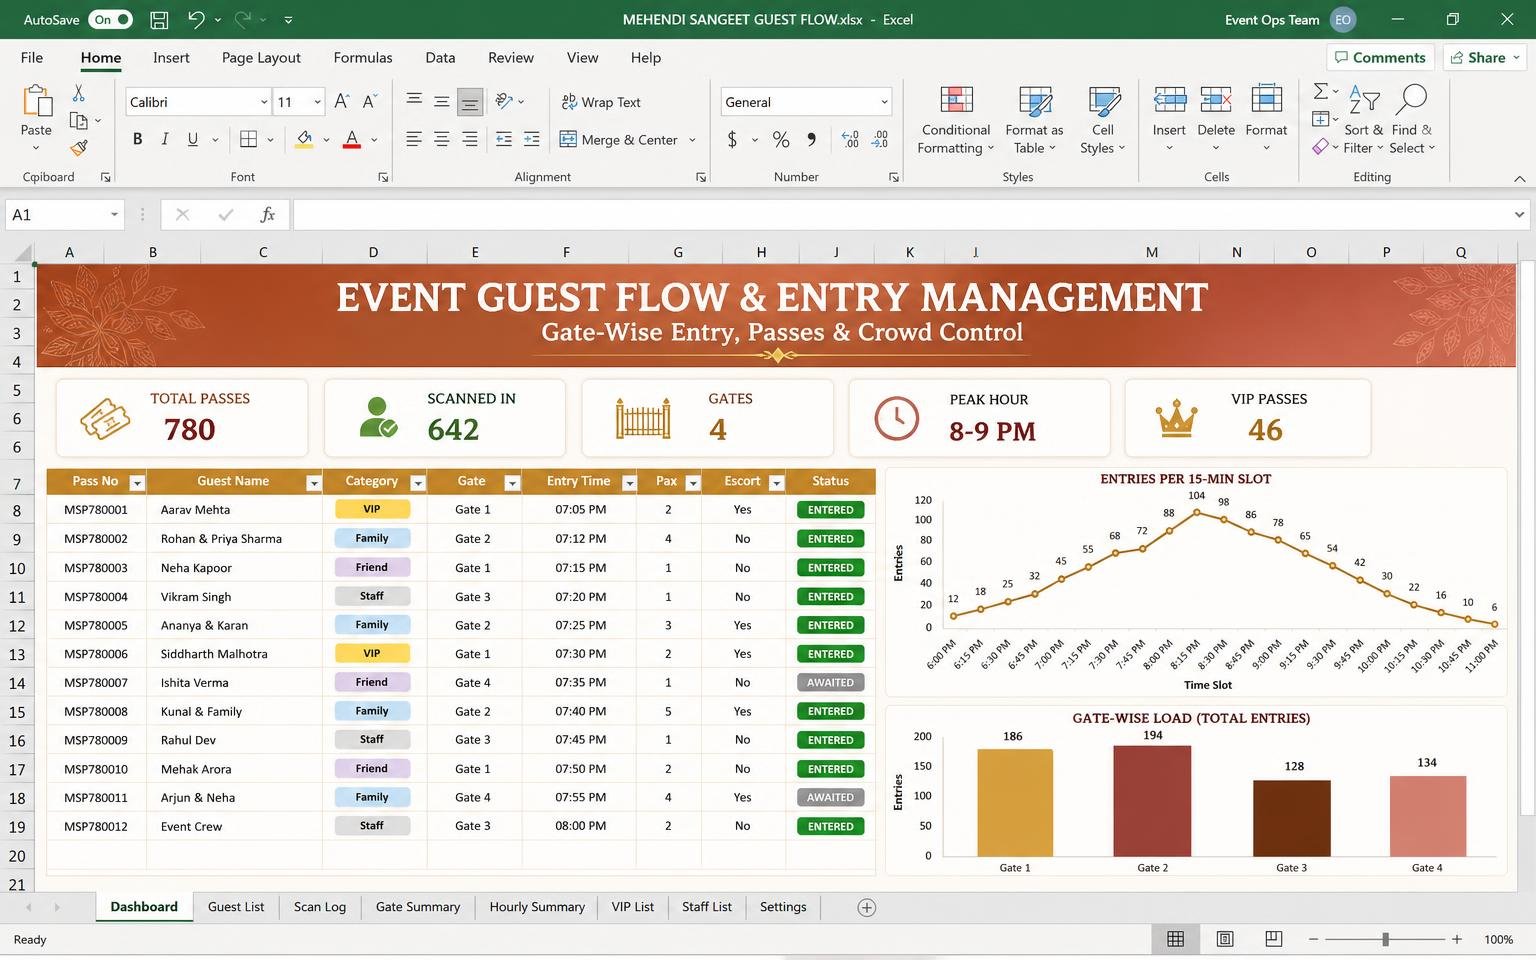
Task: Click the Fill Color bucket swatch
Action: [x=305, y=139]
